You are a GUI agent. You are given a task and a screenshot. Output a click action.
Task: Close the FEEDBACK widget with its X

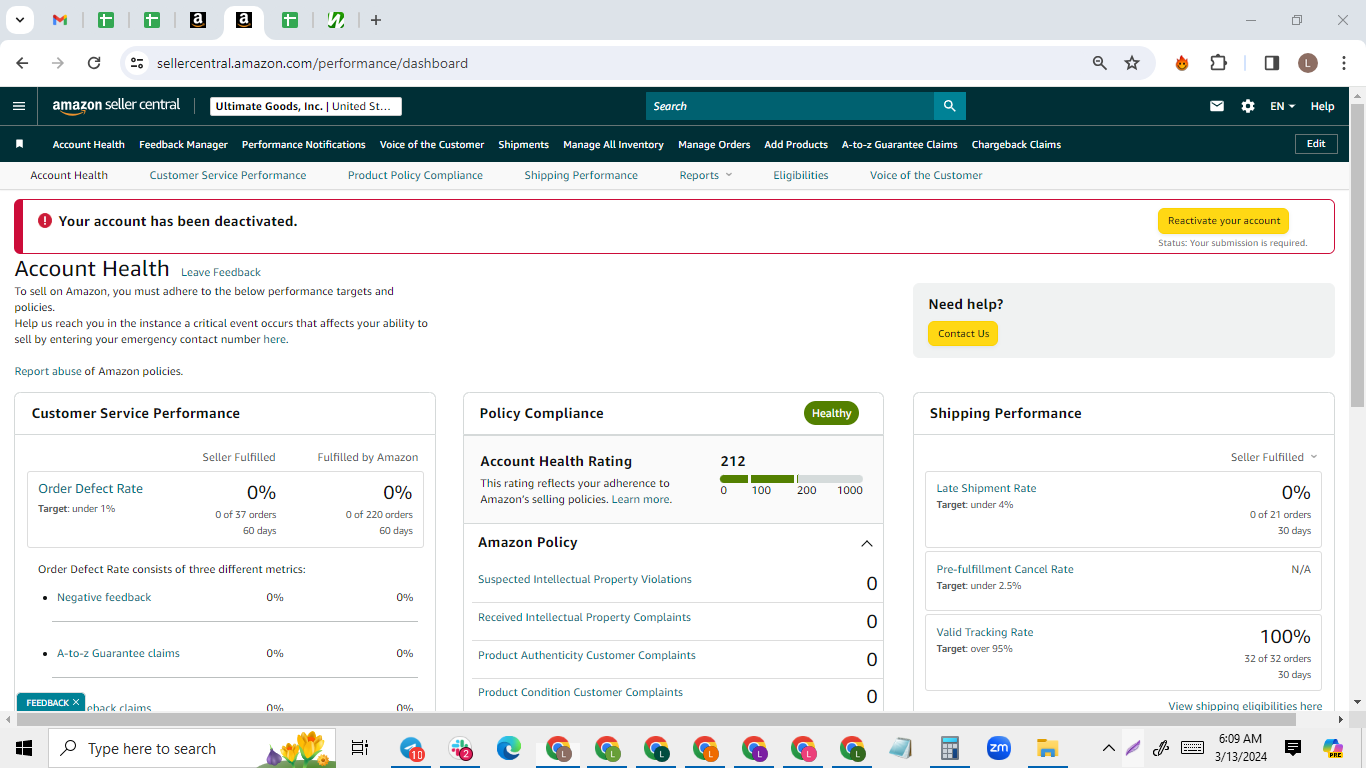coord(76,703)
